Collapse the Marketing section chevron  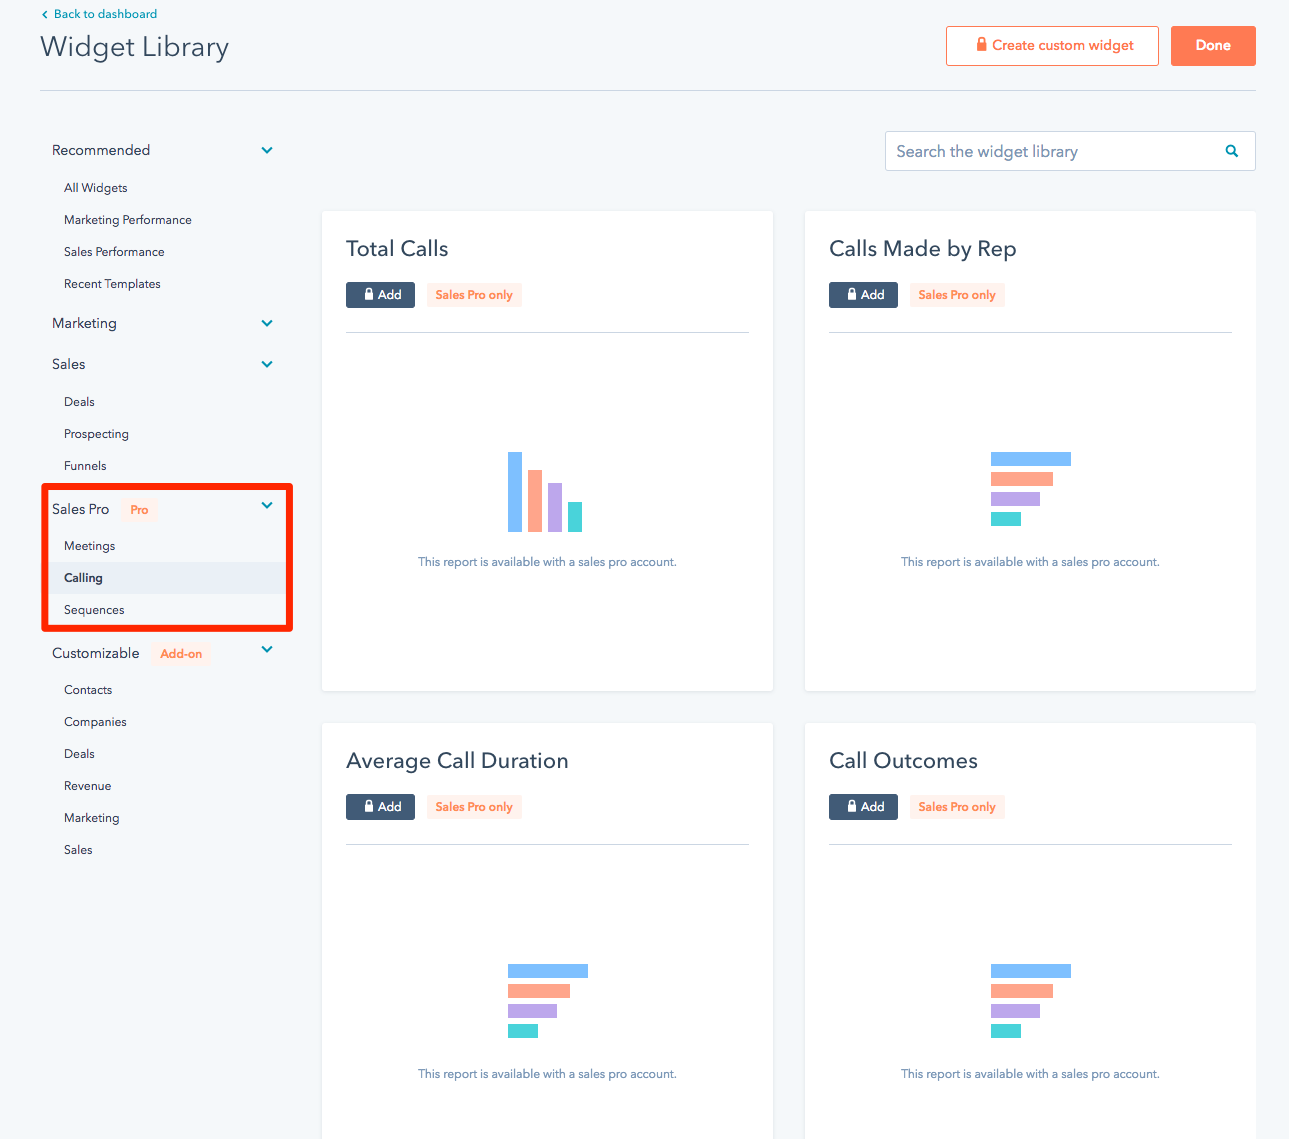(267, 323)
